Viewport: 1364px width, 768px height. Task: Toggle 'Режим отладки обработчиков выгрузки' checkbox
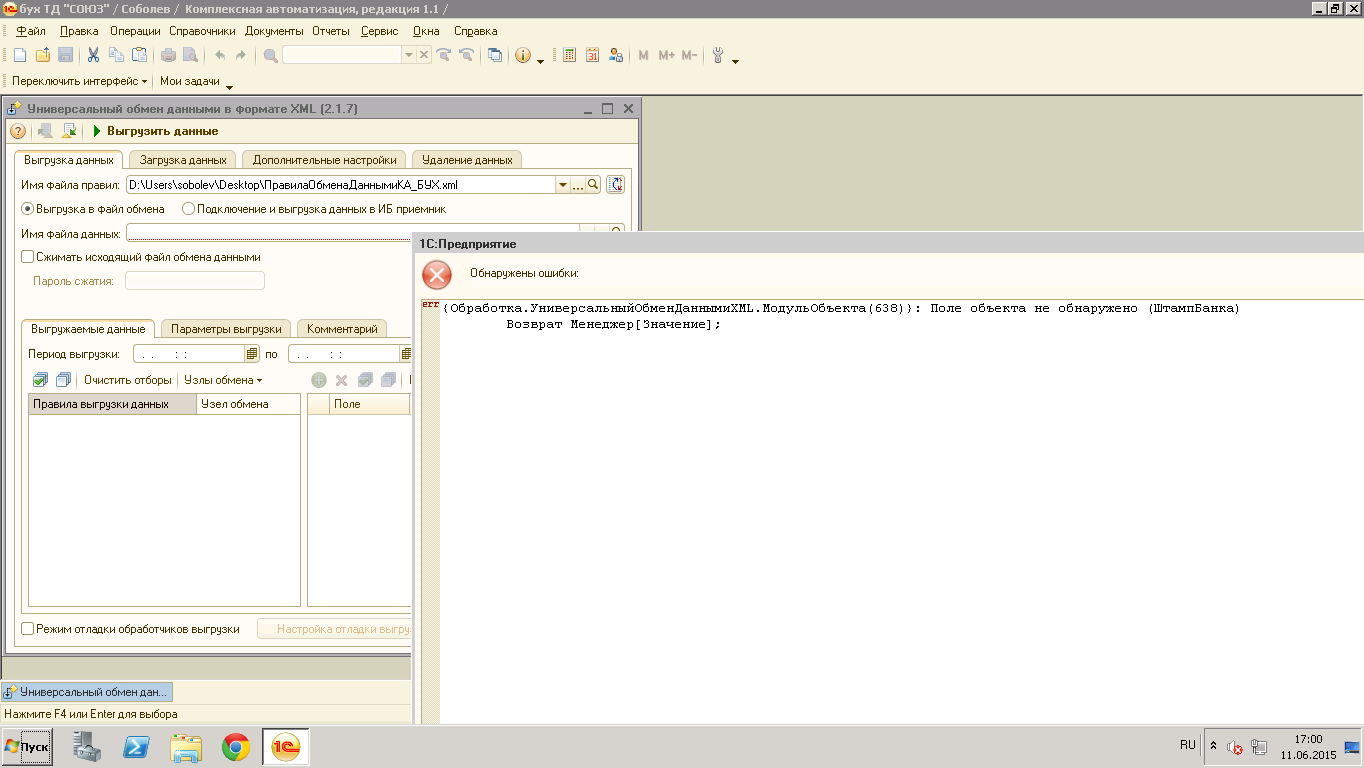(28, 629)
